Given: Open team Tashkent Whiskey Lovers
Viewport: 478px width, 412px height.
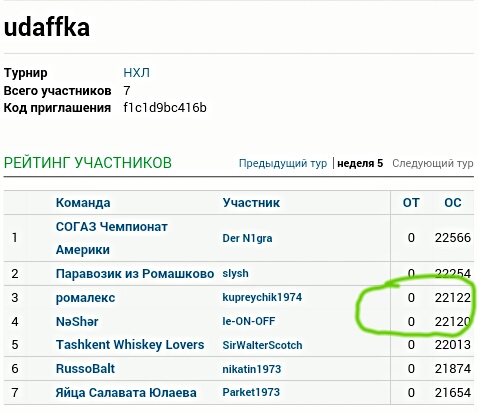Looking at the screenshot, I should 130,345.
